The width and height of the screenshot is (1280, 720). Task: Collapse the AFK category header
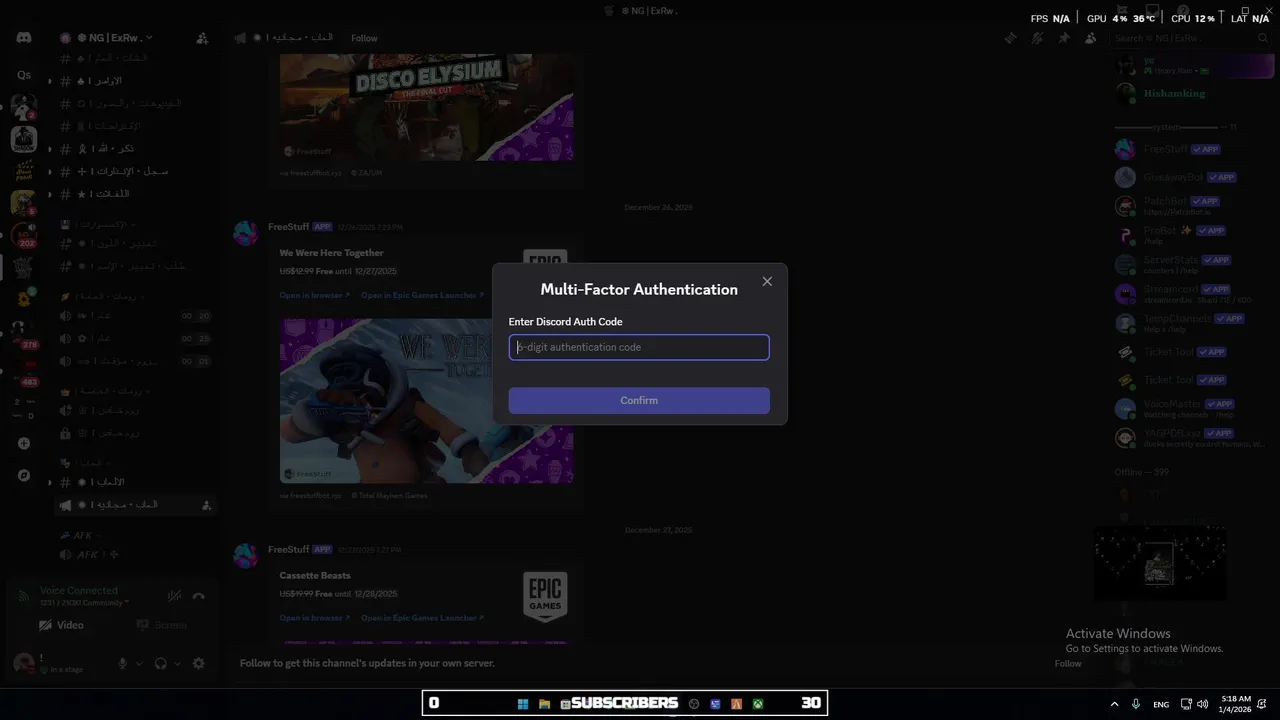tap(78, 535)
